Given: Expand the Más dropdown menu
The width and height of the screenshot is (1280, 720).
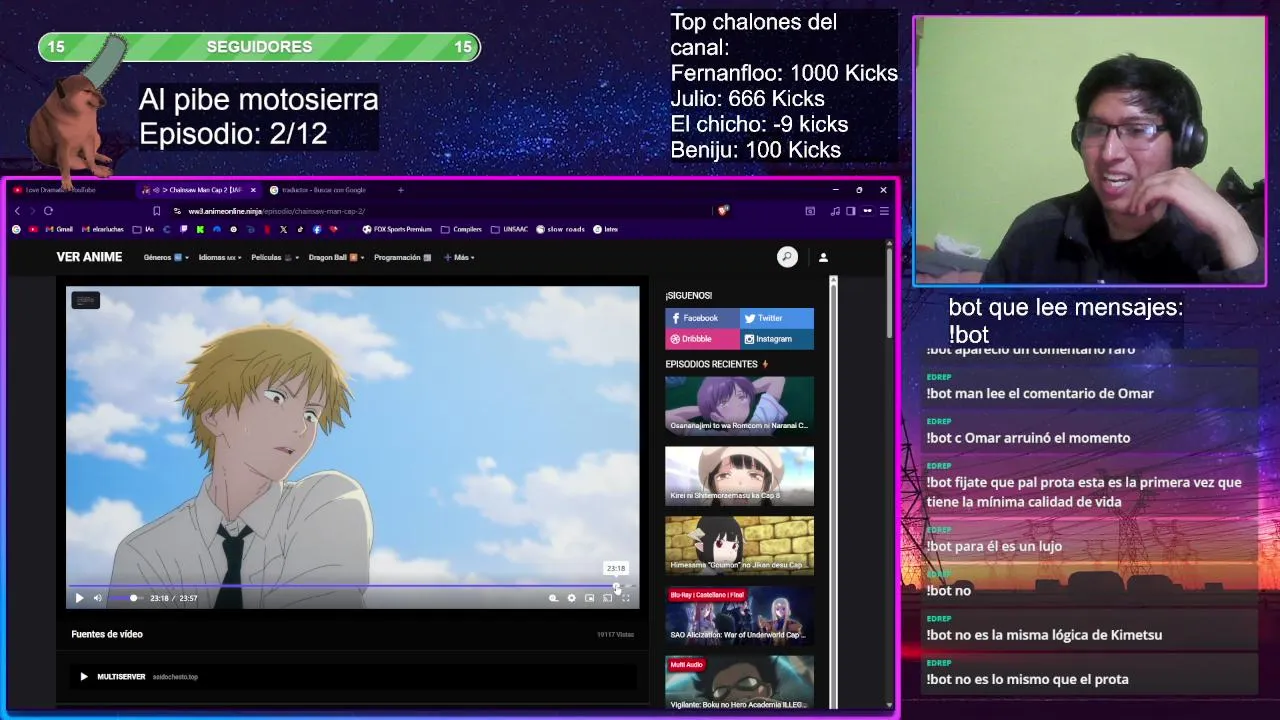Looking at the screenshot, I should (459, 257).
